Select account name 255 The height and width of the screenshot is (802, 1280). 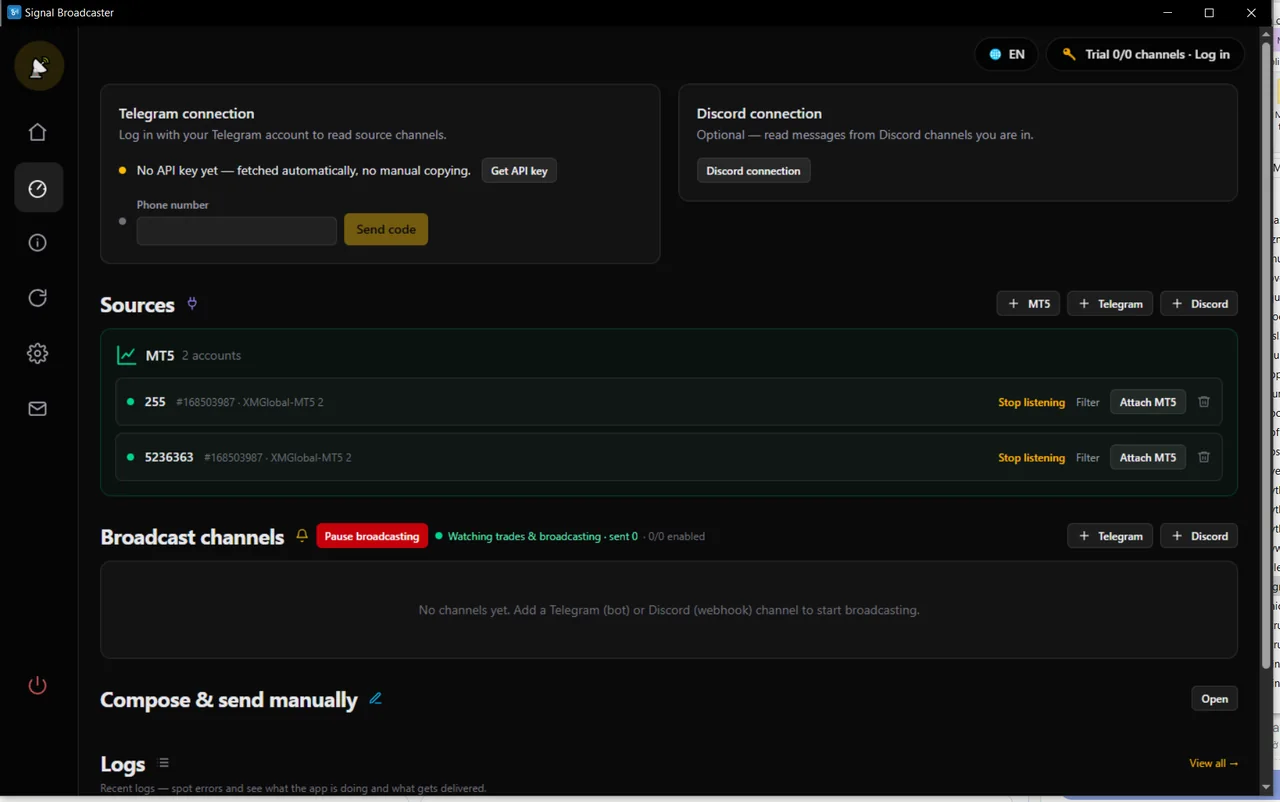click(155, 402)
